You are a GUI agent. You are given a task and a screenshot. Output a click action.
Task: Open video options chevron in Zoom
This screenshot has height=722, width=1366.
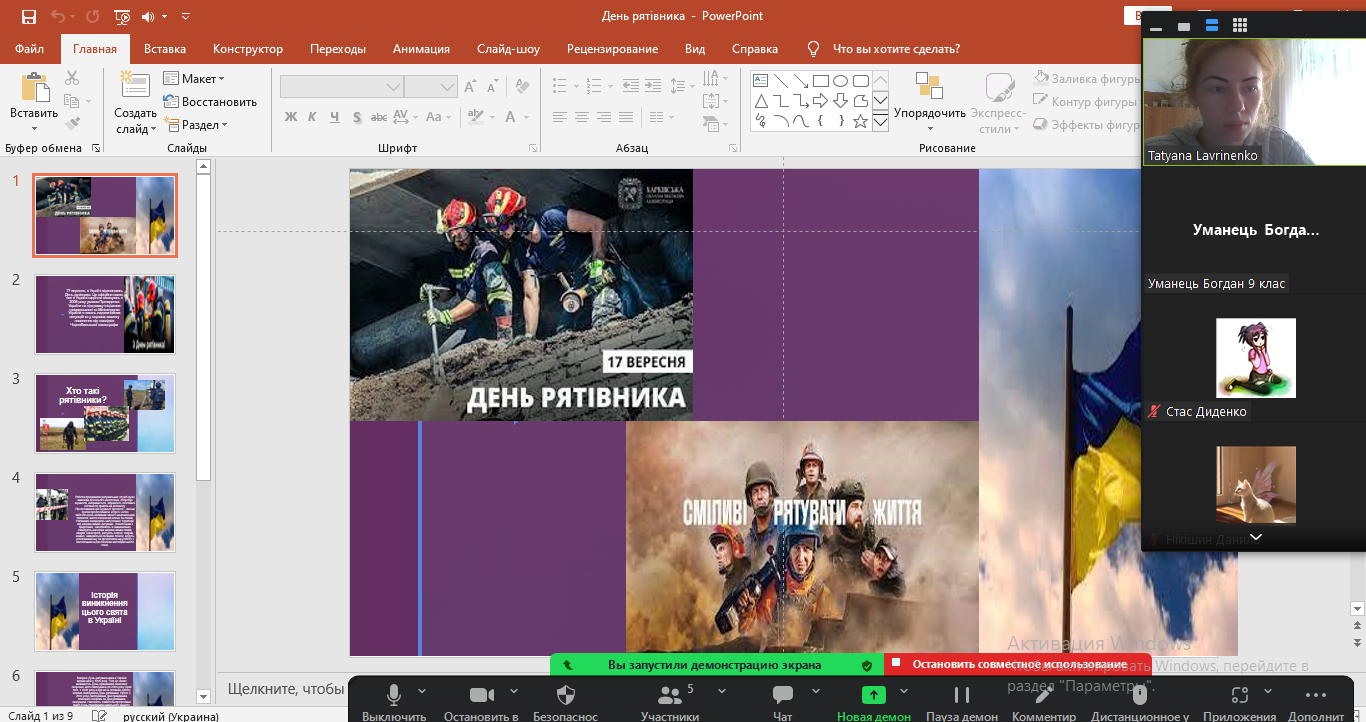tap(513, 691)
